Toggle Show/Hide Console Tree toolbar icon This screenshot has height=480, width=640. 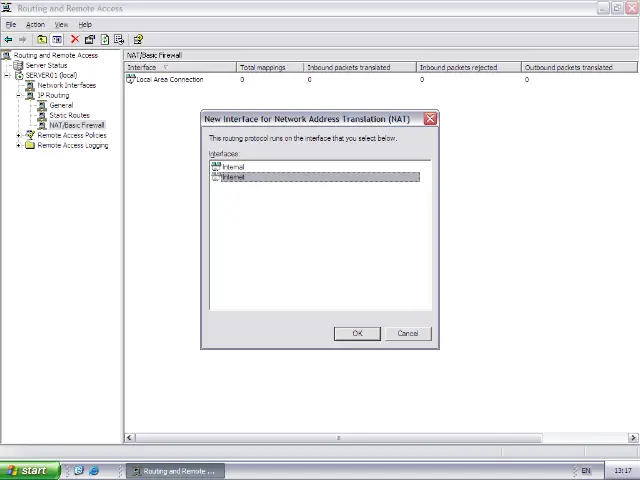(x=57, y=40)
